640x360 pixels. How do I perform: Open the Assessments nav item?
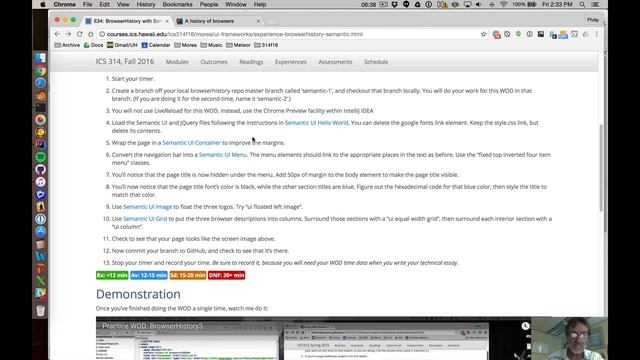[335, 62]
